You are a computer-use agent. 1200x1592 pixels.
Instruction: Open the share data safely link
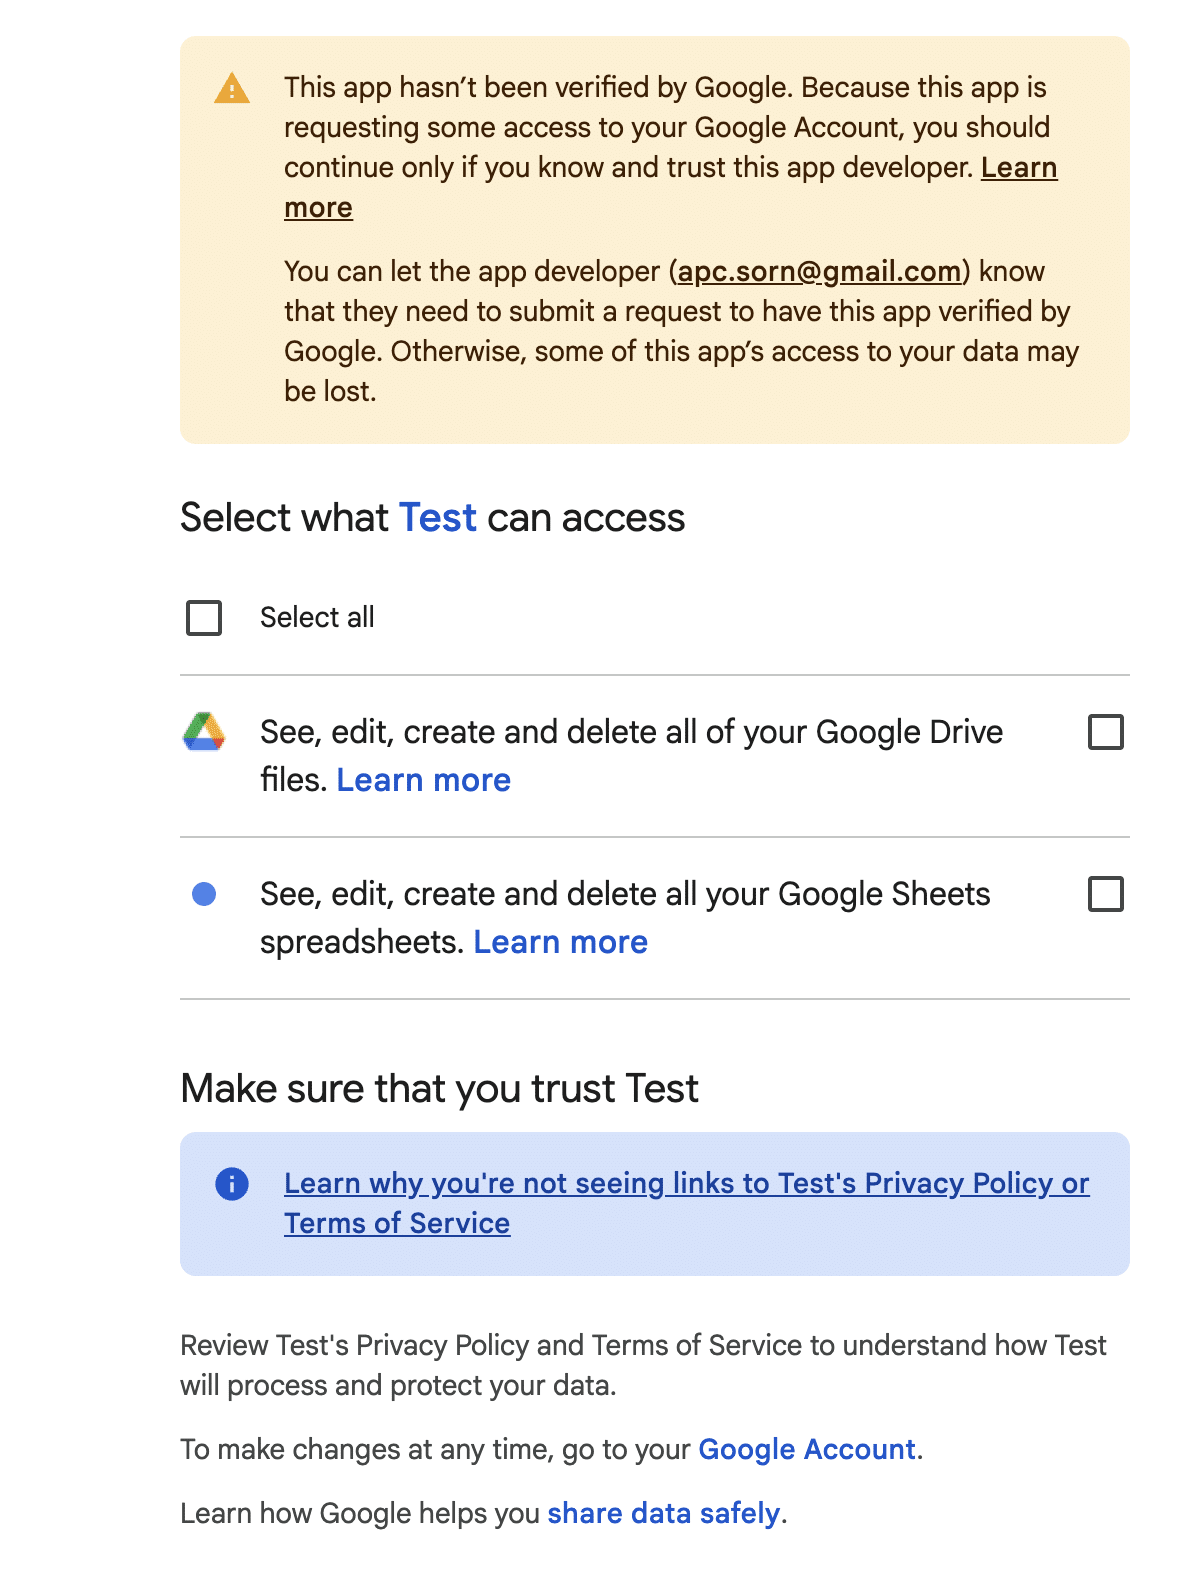click(663, 1514)
